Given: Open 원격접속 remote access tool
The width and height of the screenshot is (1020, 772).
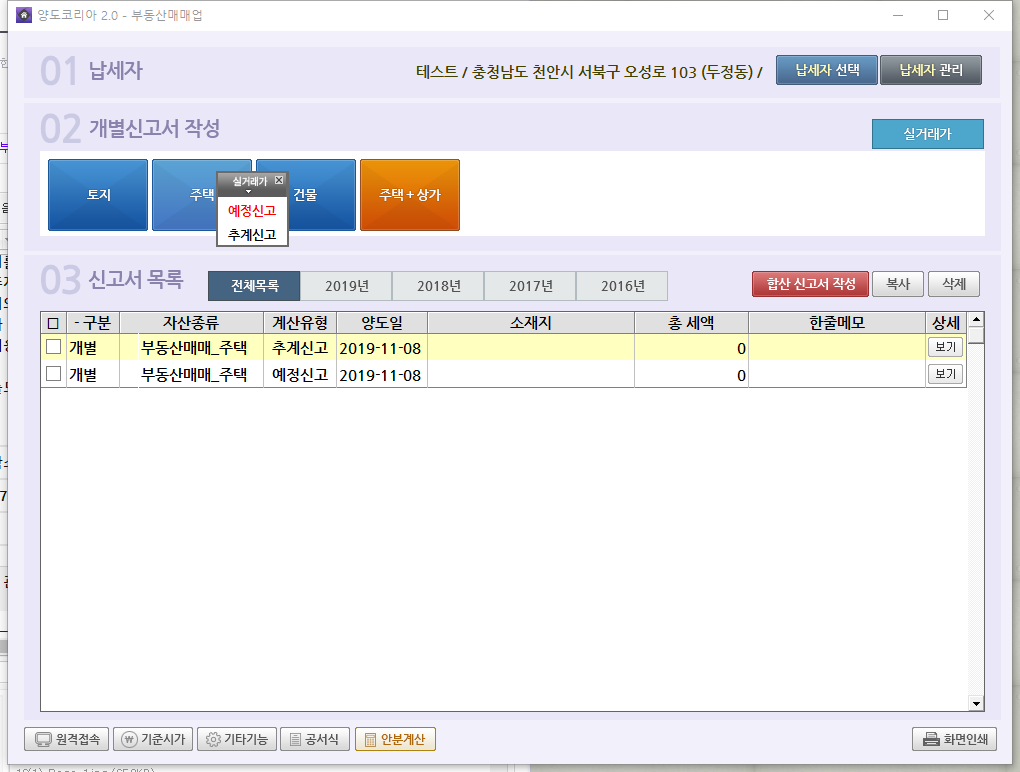Looking at the screenshot, I should point(66,740).
